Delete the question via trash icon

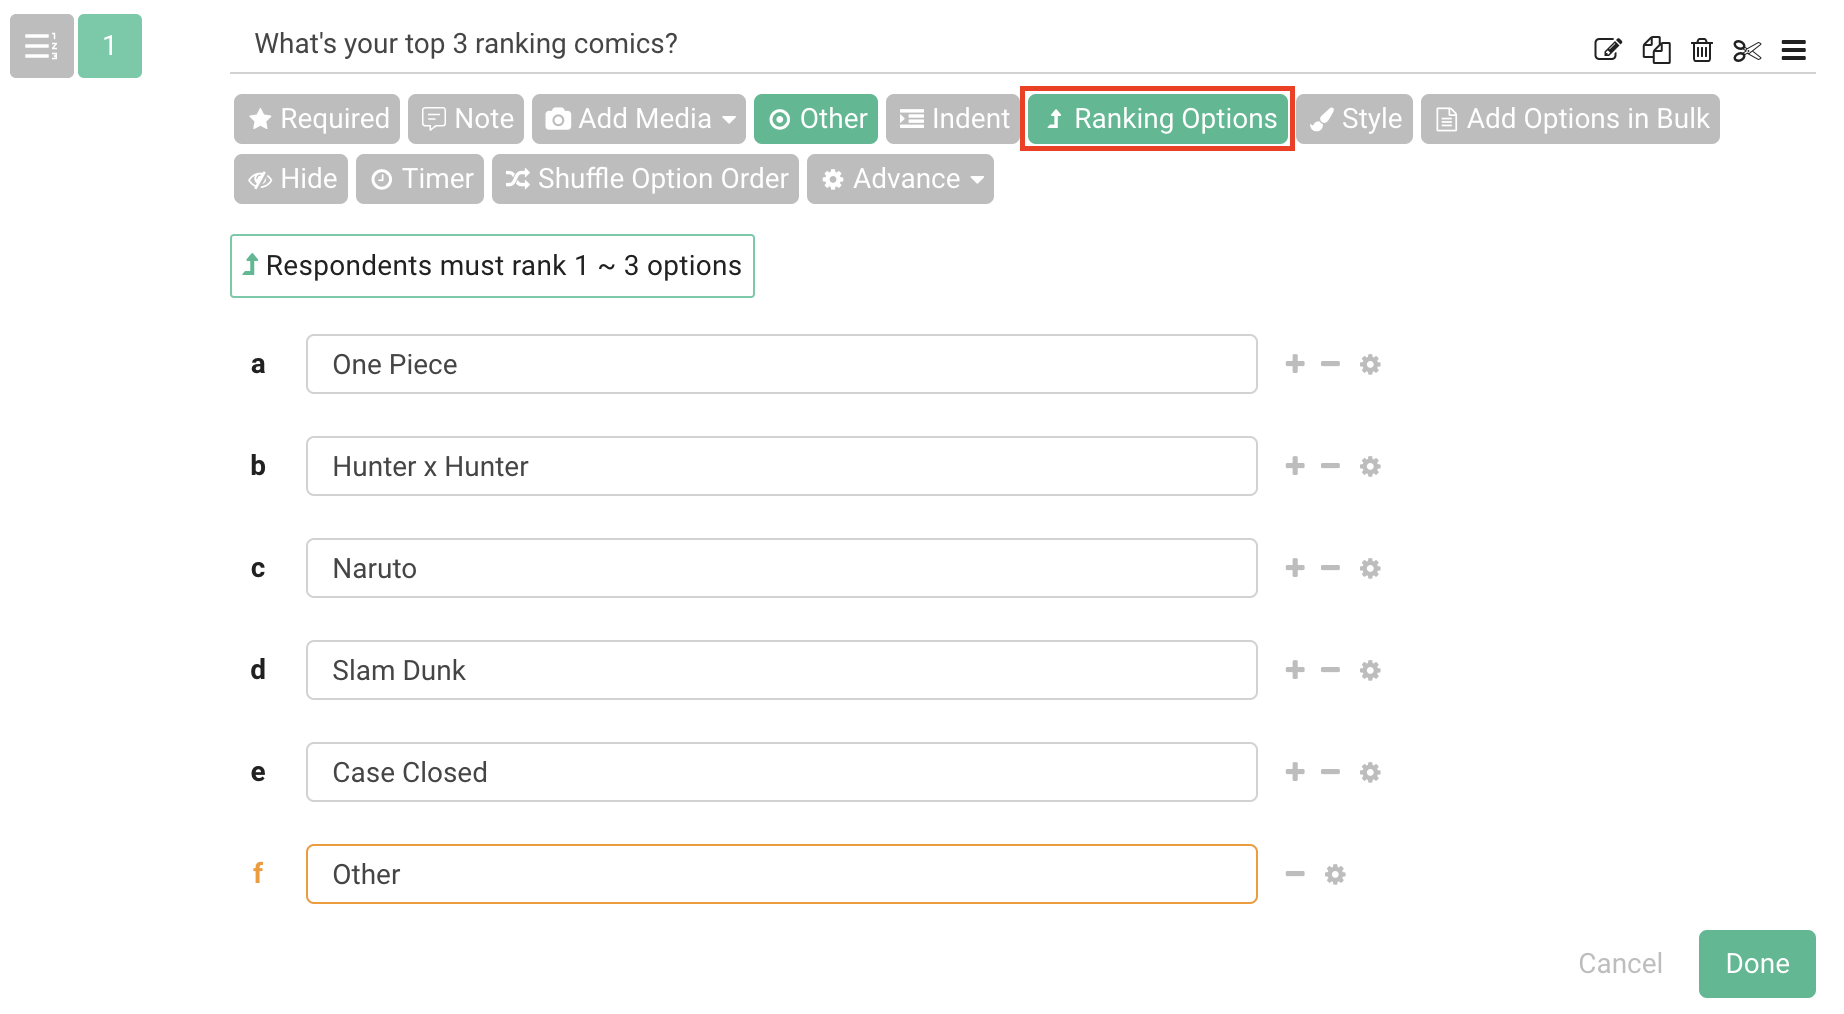(1702, 49)
